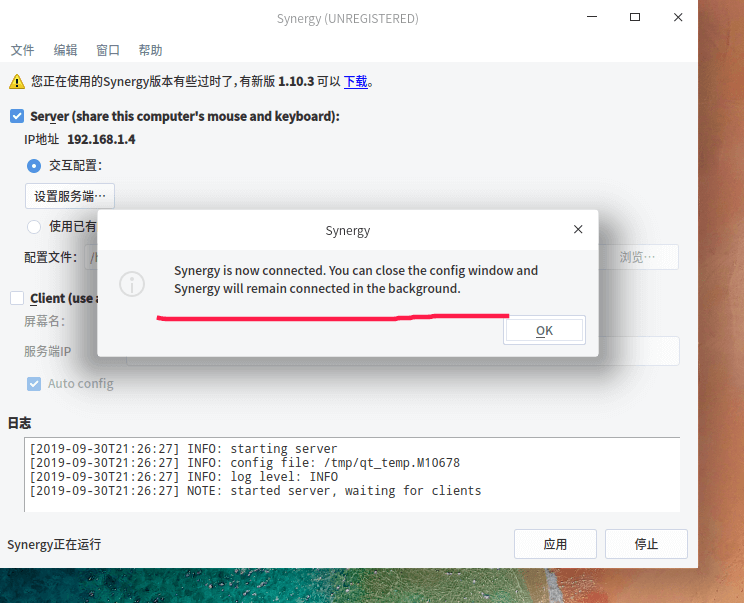The height and width of the screenshot is (603, 744).
Task: Enable the Client checkbox
Action: tap(17, 298)
